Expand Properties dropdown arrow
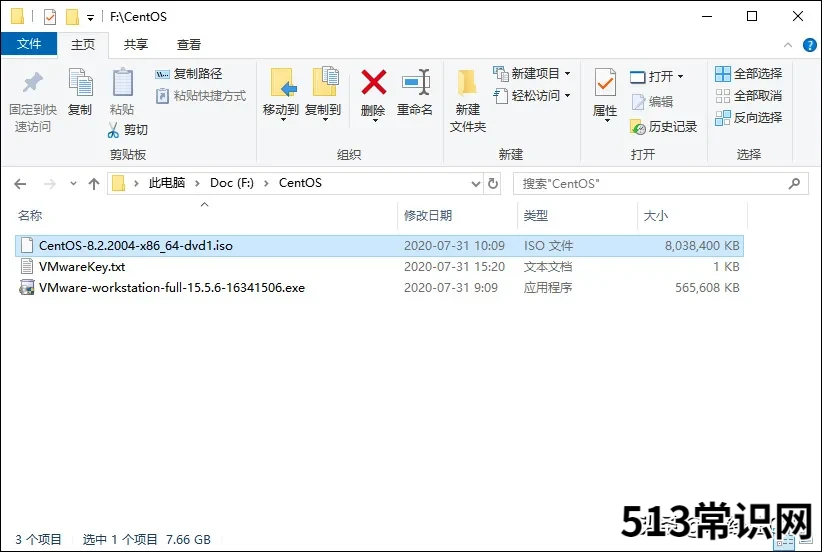This screenshot has width=822, height=552. point(607,121)
